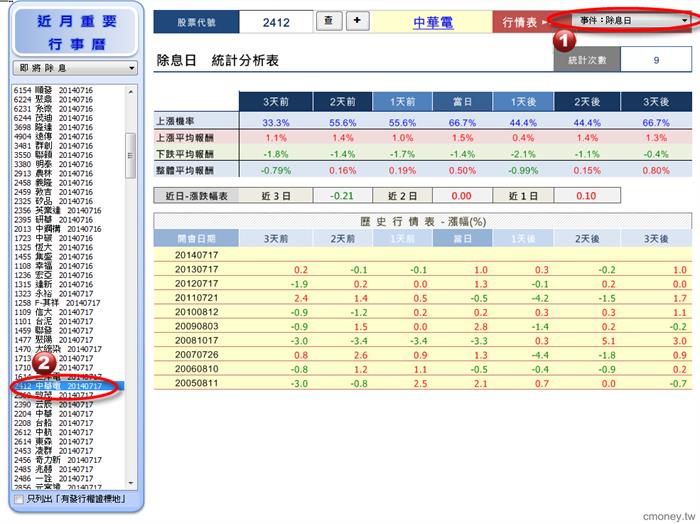Click 近日-漲跌幅表 label
The image size is (700, 524).
tap(196, 195)
